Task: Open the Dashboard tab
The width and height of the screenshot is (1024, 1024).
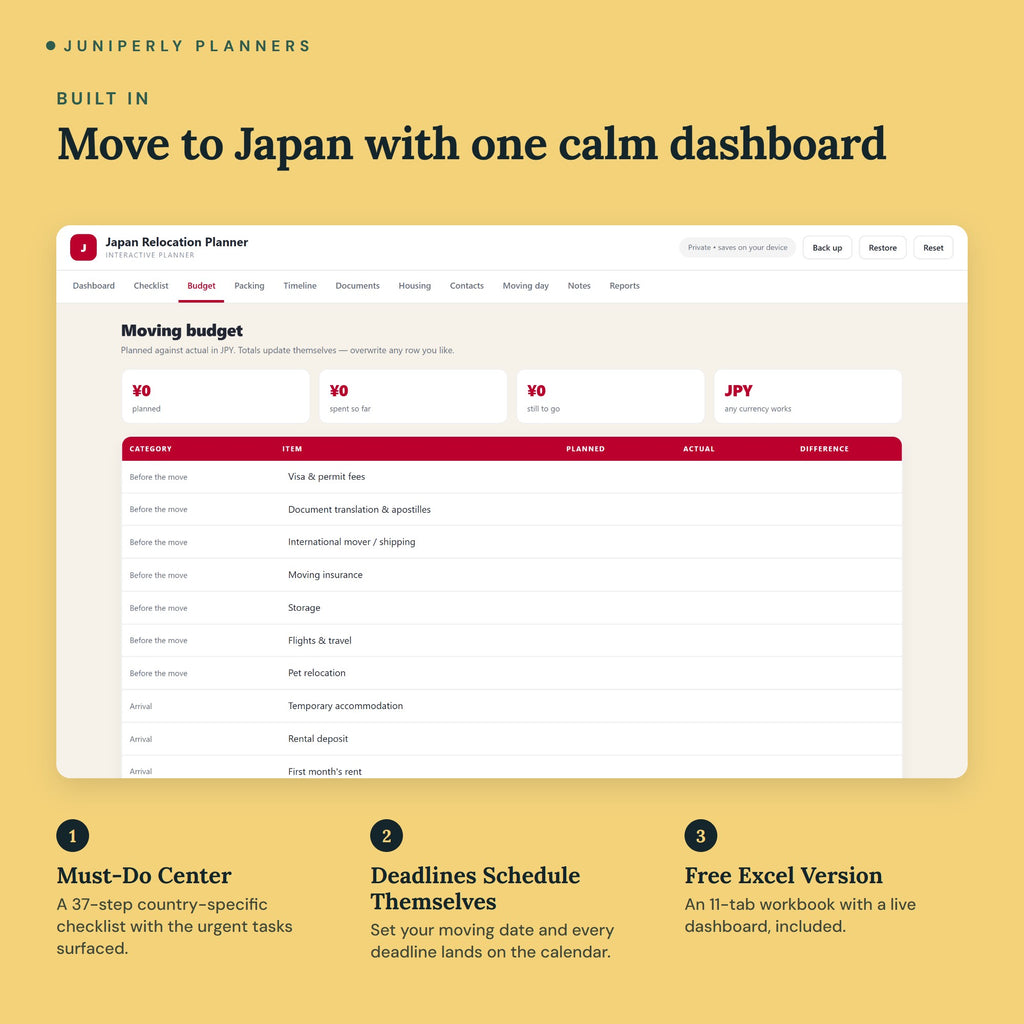Action: (x=93, y=286)
